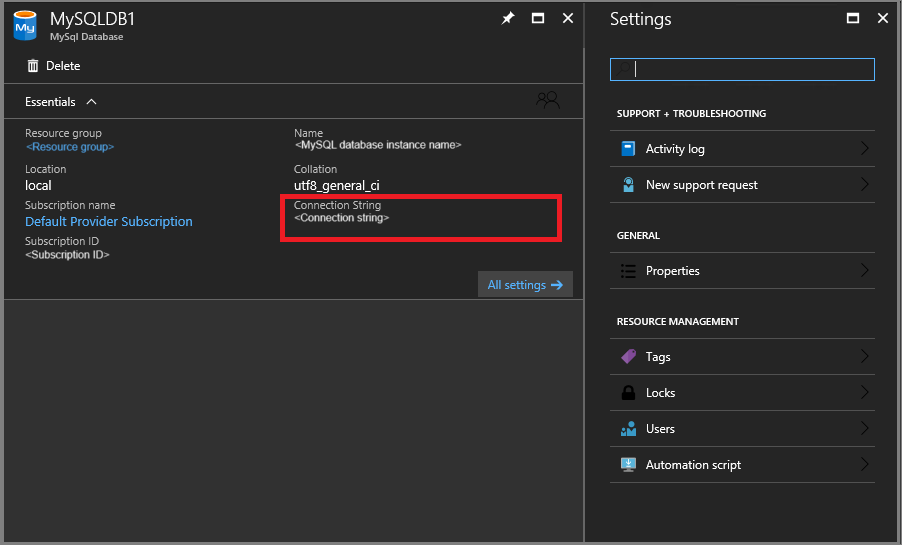The image size is (902, 545).
Task: Click the Delete trash can icon
Action: [33, 66]
